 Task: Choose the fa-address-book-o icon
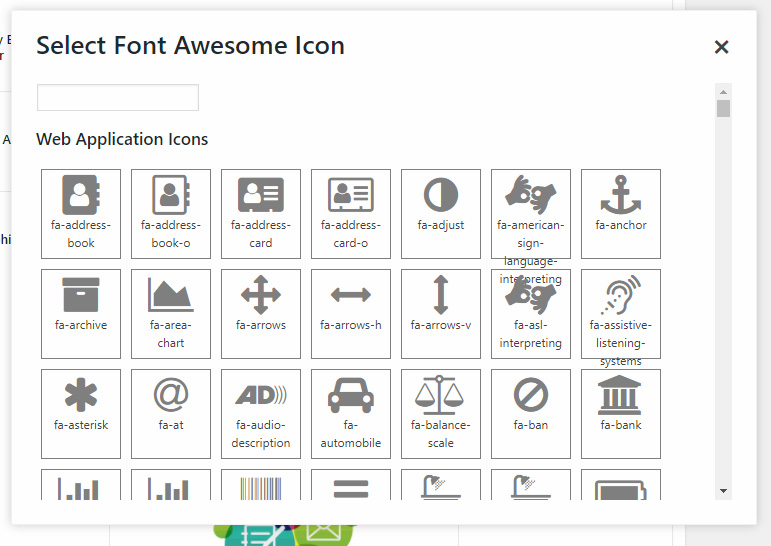[x=171, y=214]
